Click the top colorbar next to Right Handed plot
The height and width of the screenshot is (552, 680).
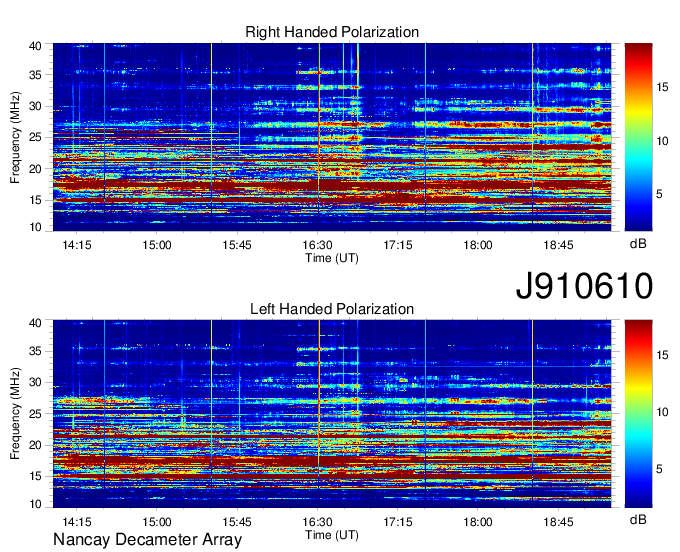[638, 137]
